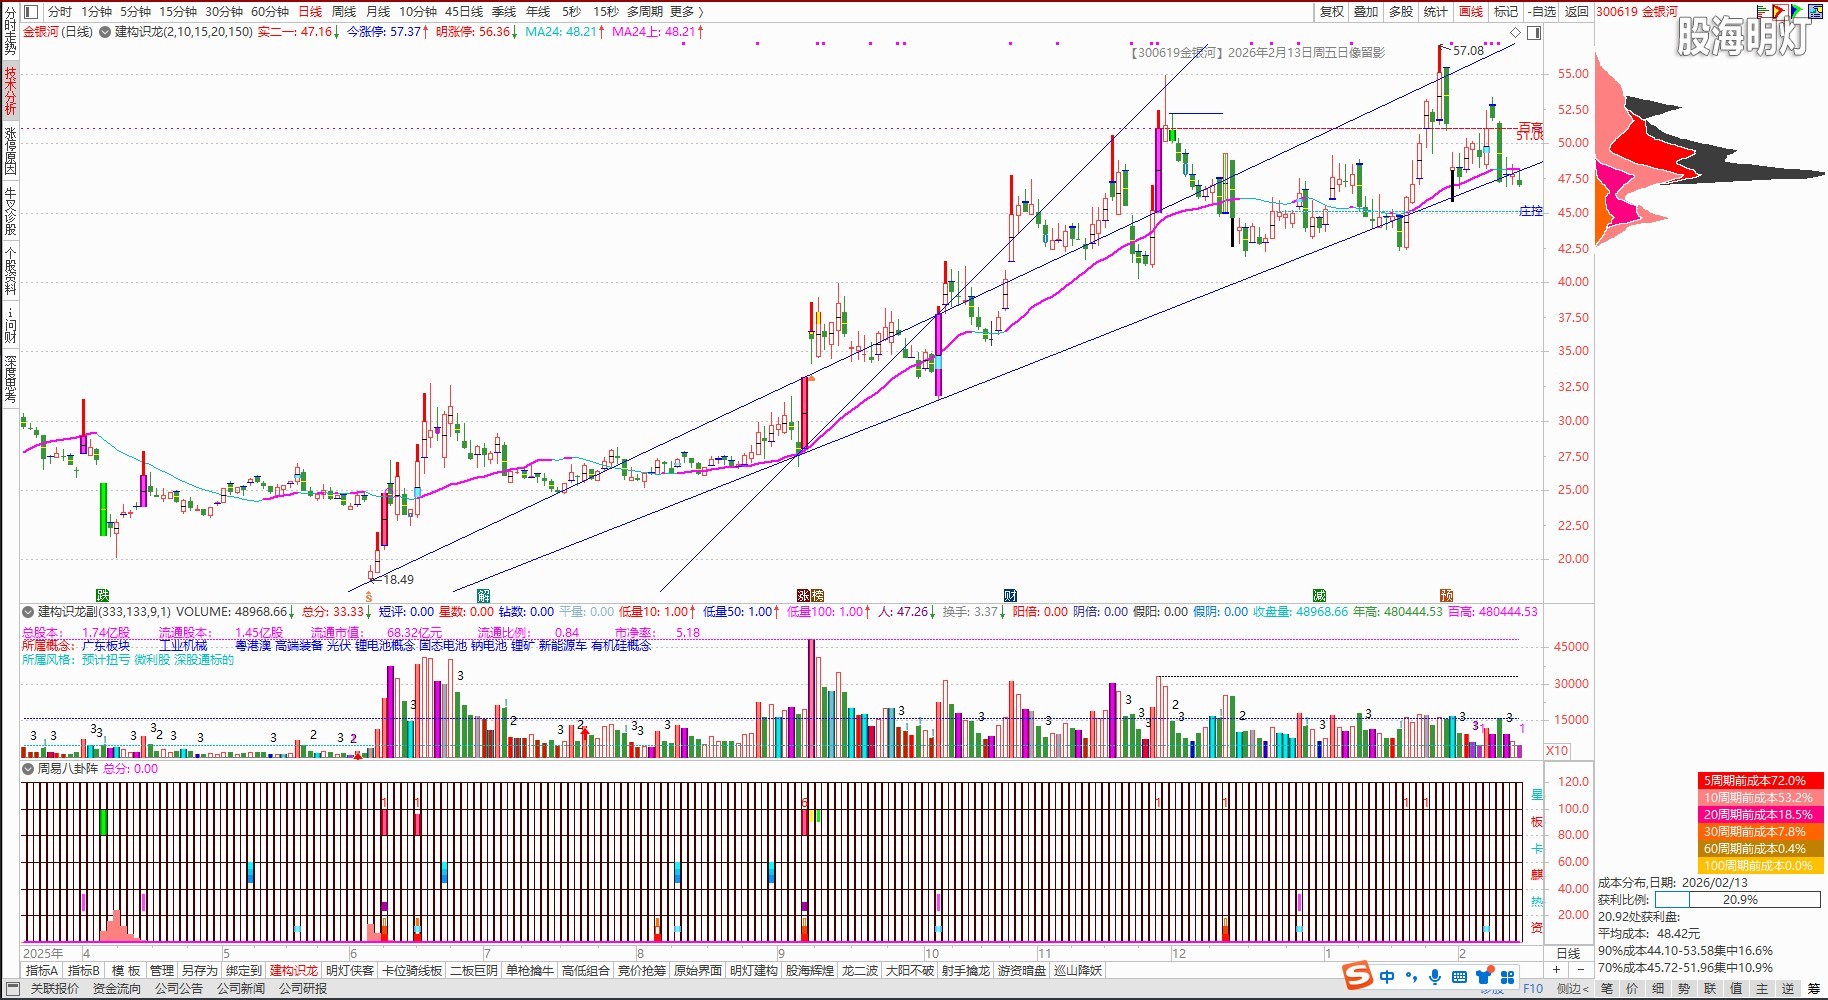
Task: Click the rightmost blue window icon top-right
Action: tap(1815, 12)
